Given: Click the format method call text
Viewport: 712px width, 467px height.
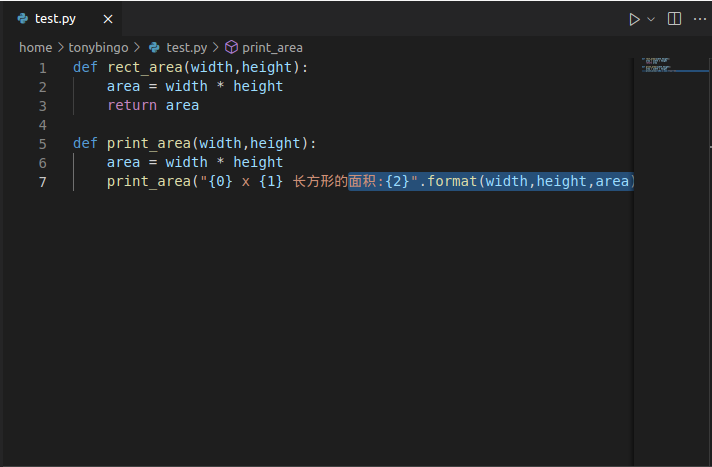Looking at the screenshot, I should click(x=452, y=181).
